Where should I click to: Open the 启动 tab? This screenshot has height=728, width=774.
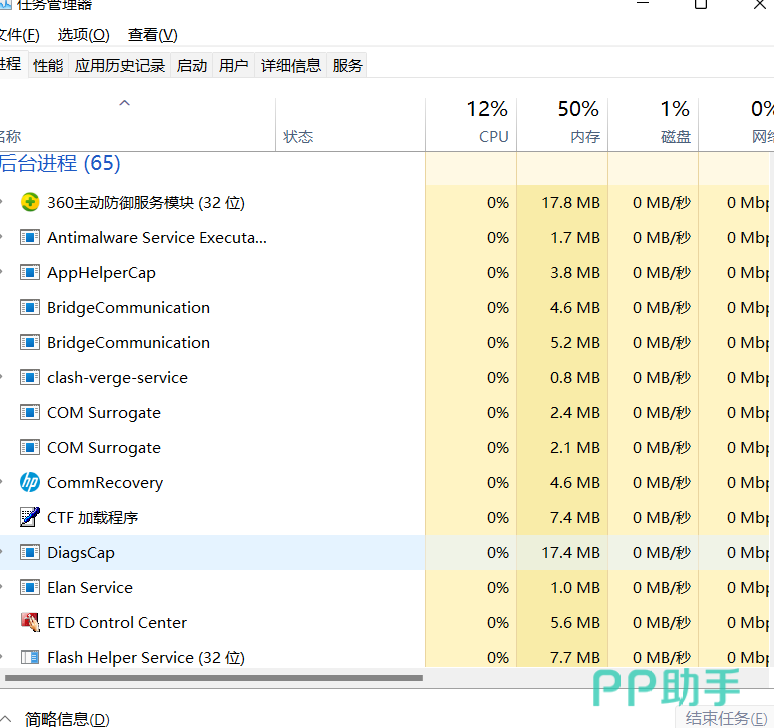pos(192,65)
